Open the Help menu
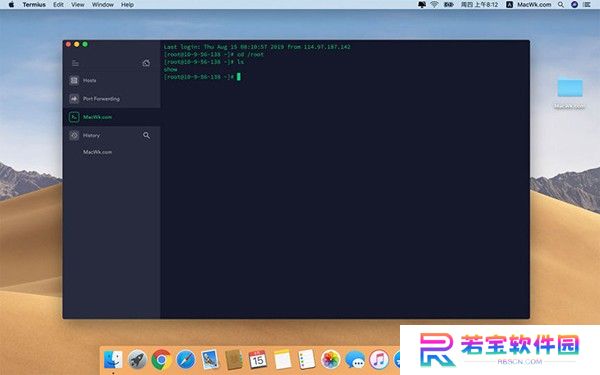This screenshot has width=600, height=375. coord(127,5)
